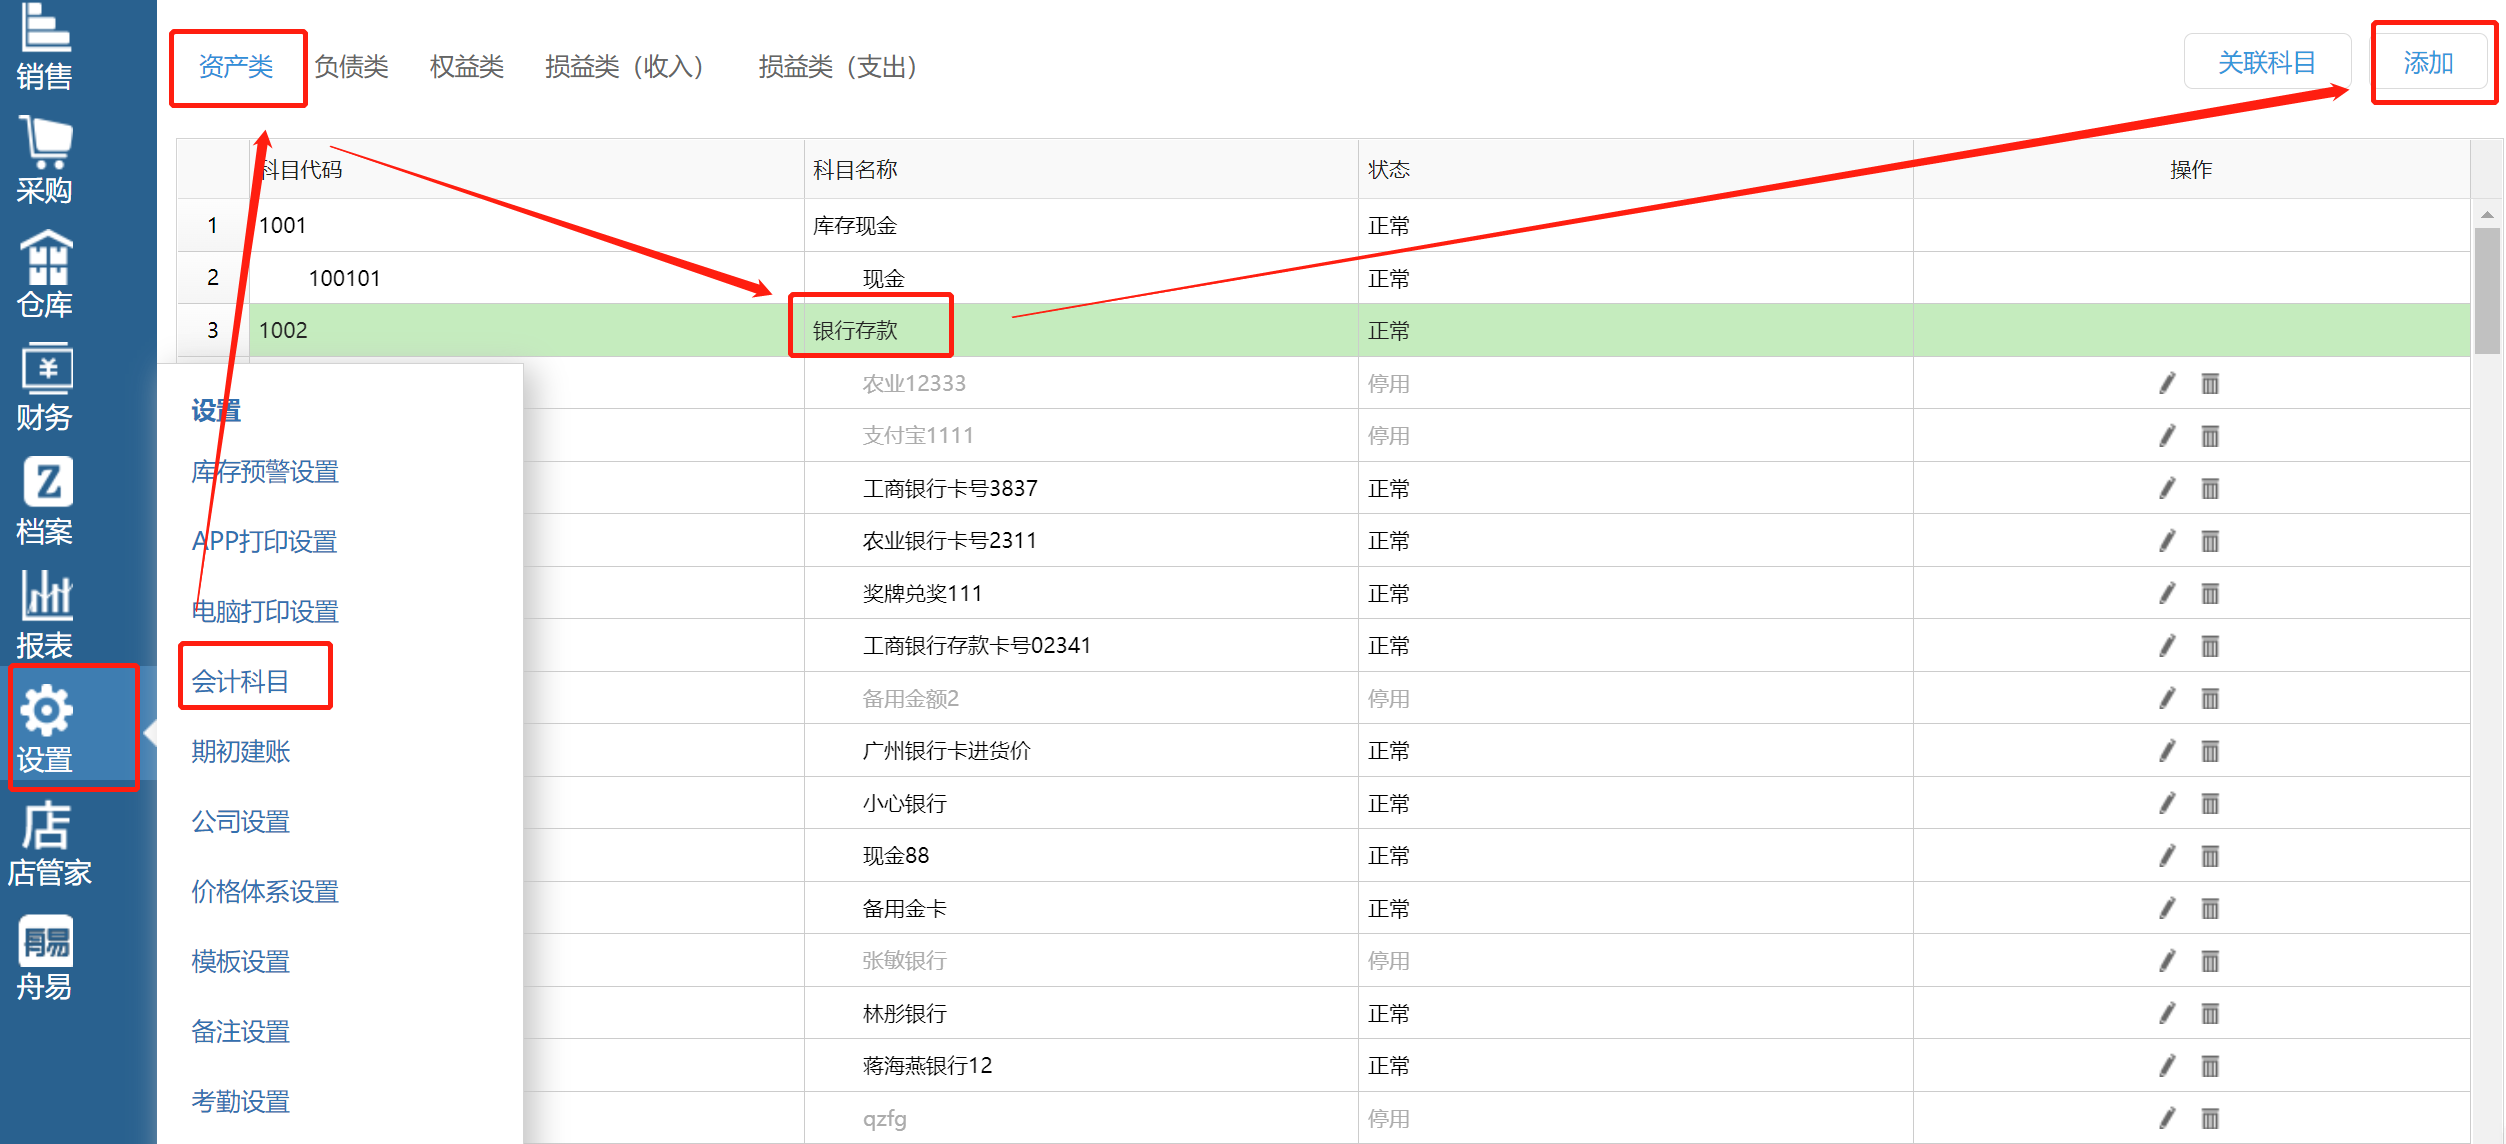Select the 银行存款 row 1002
2506x1144 pixels.
click(x=1323, y=330)
